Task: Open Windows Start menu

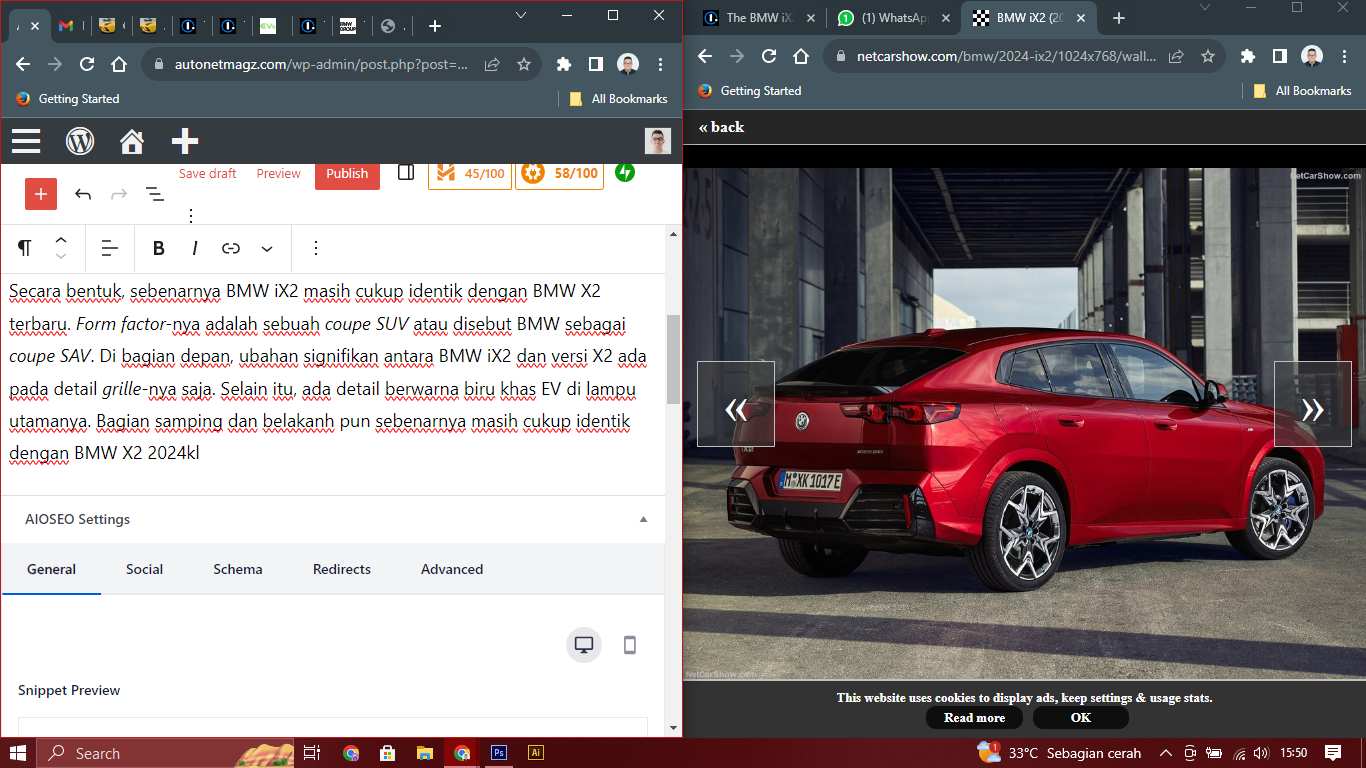Action: (18, 753)
